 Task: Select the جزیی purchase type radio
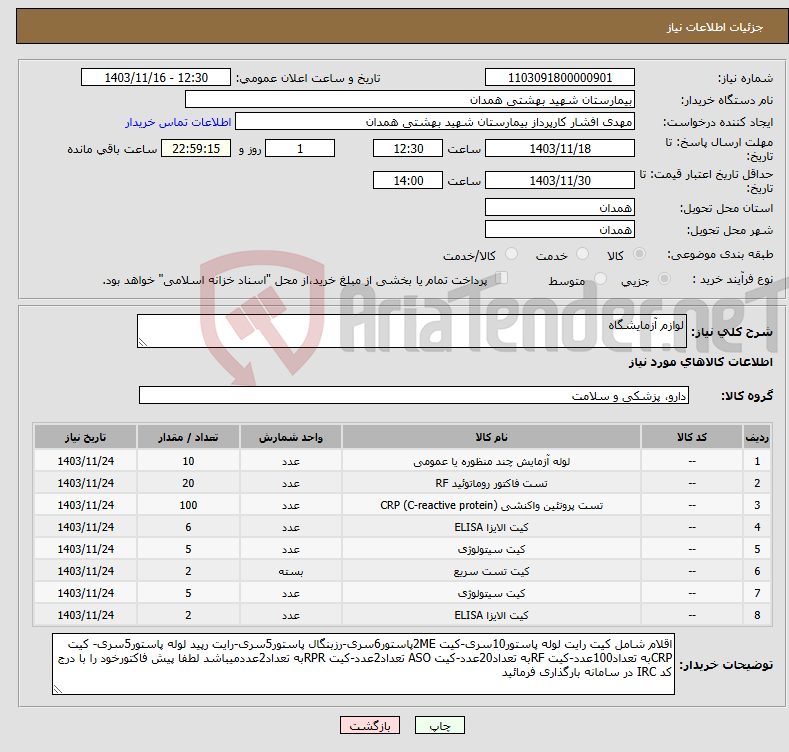coord(664,279)
